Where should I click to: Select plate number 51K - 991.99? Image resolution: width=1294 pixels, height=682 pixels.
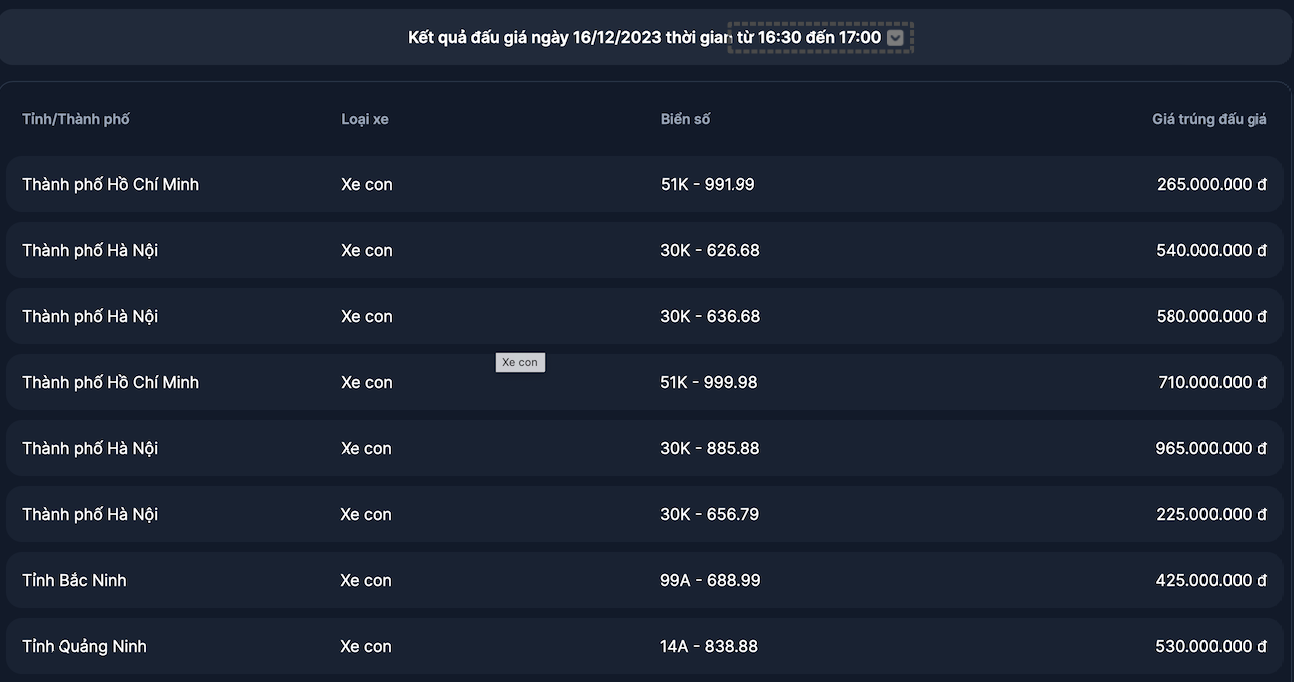tap(707, 184)
